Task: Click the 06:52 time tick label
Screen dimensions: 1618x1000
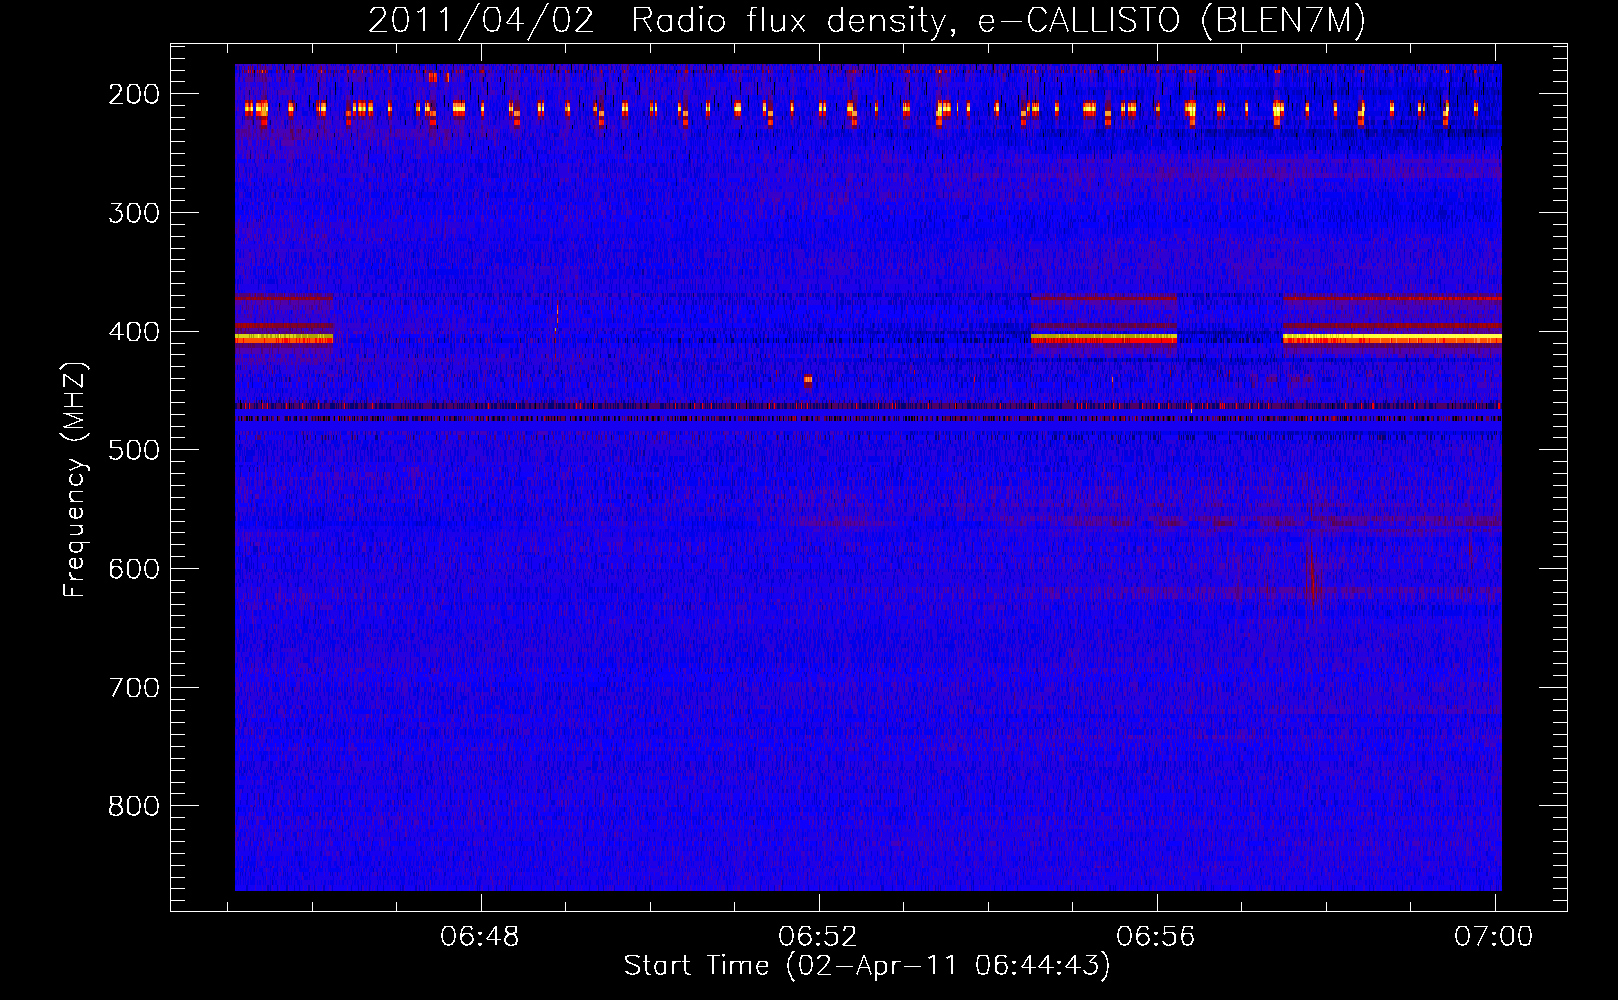Action: click(818, 937)
